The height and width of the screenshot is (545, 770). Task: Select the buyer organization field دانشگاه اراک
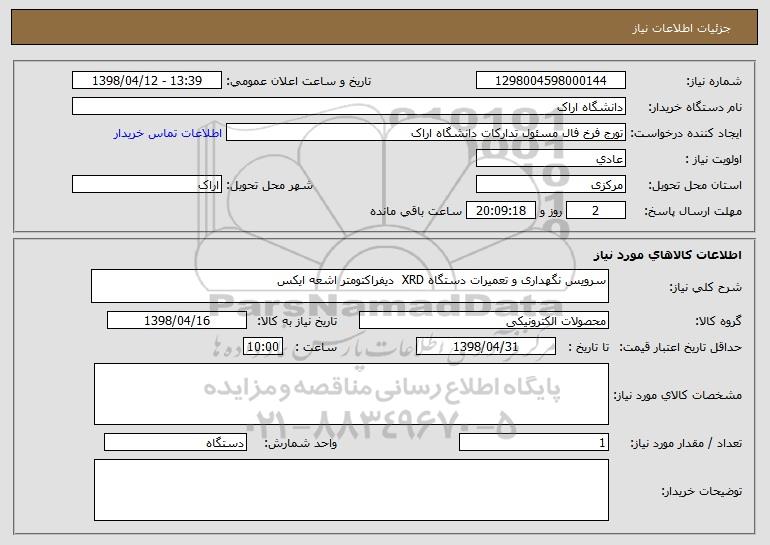pos(349,107)
